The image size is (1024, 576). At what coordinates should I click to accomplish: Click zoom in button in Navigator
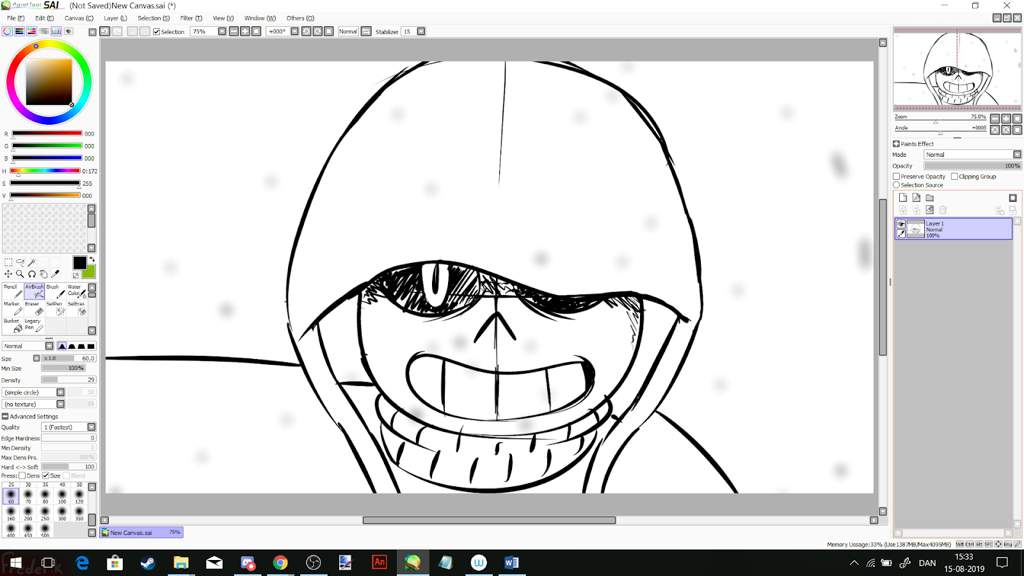pyautogui.click(x=1006, y=118)
